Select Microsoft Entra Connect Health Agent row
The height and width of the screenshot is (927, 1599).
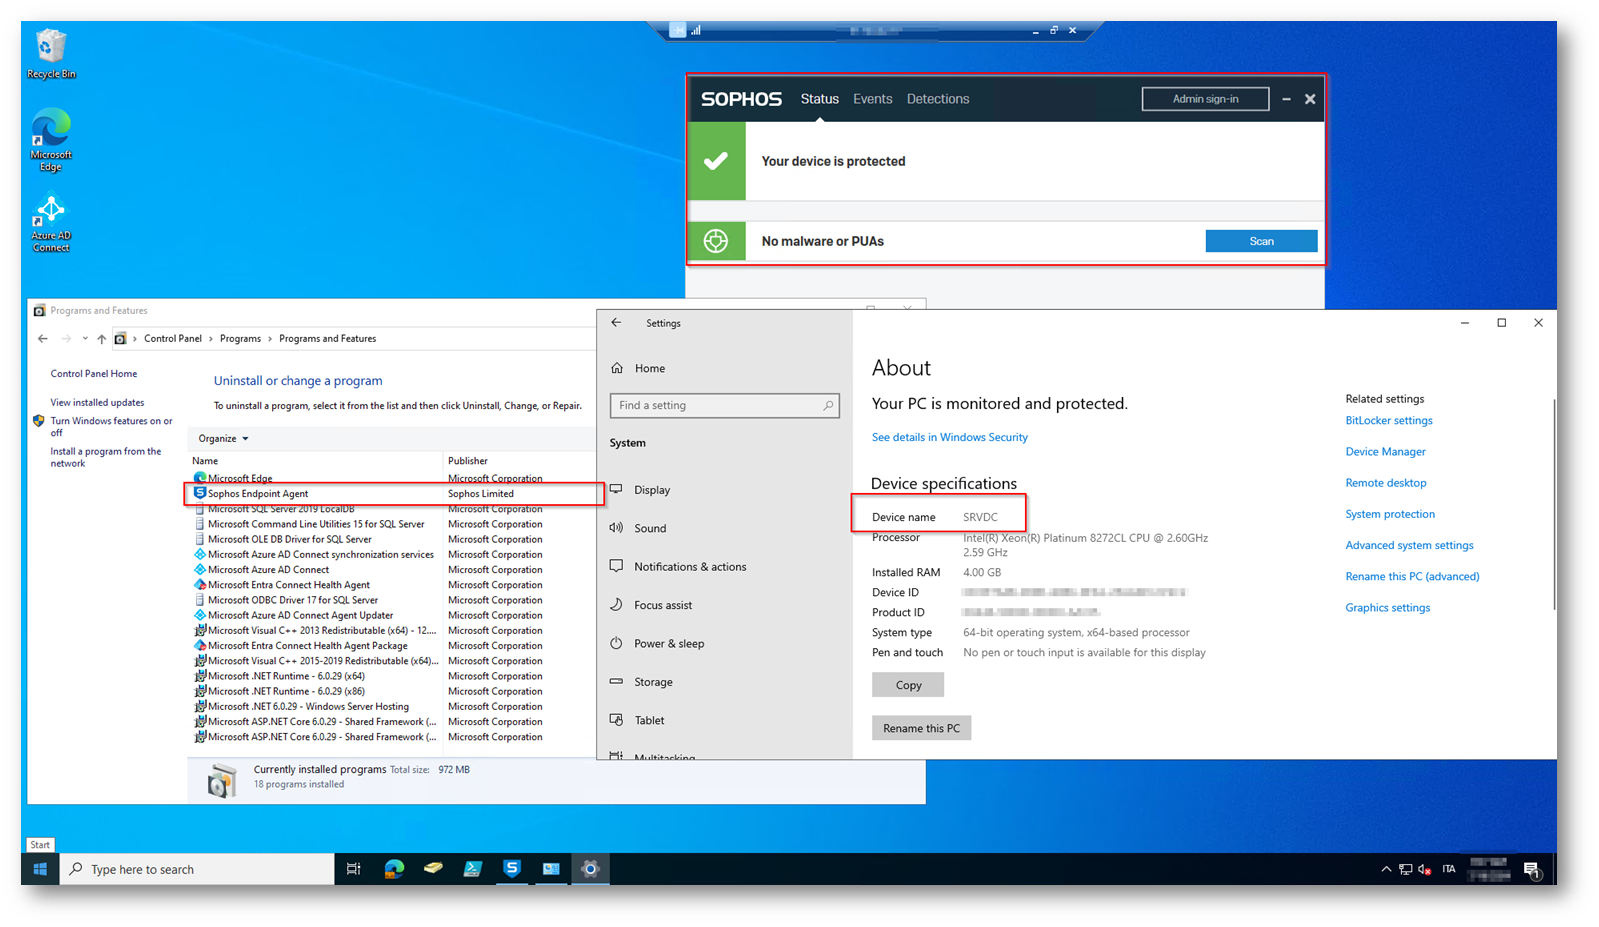[394, 585]
